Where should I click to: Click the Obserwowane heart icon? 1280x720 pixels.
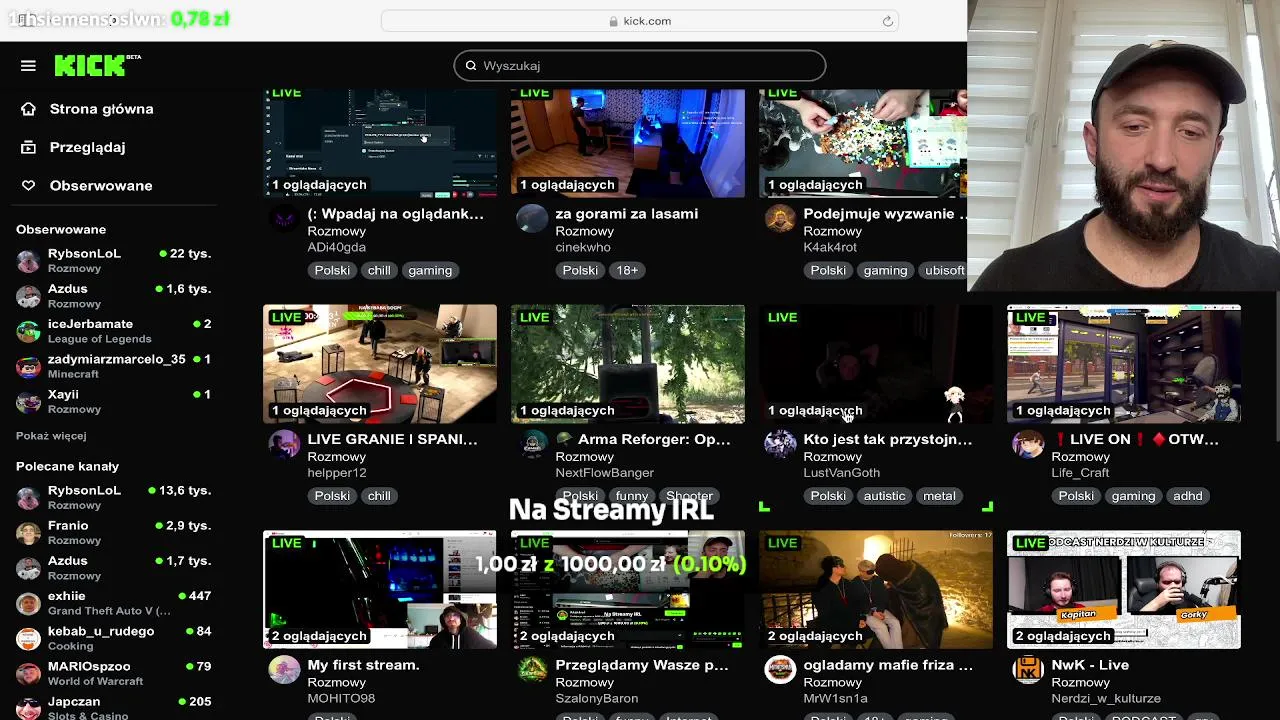click(x=28, y=186)
